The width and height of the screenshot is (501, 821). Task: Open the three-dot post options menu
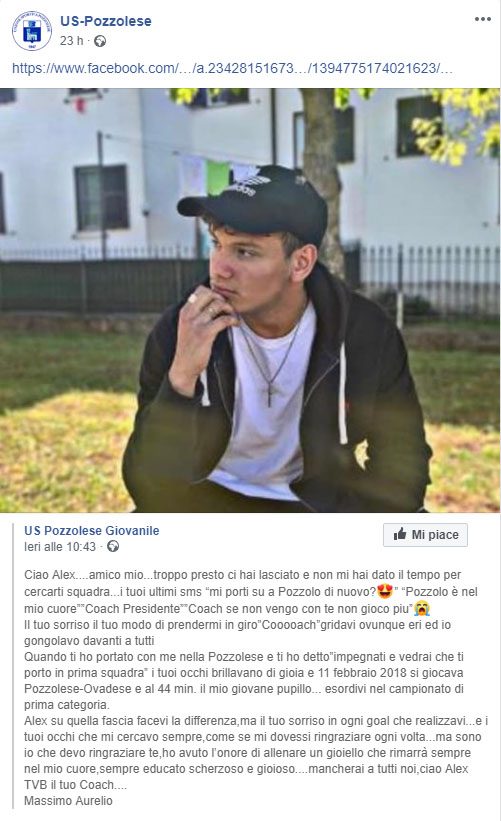(x=482, y=19)
